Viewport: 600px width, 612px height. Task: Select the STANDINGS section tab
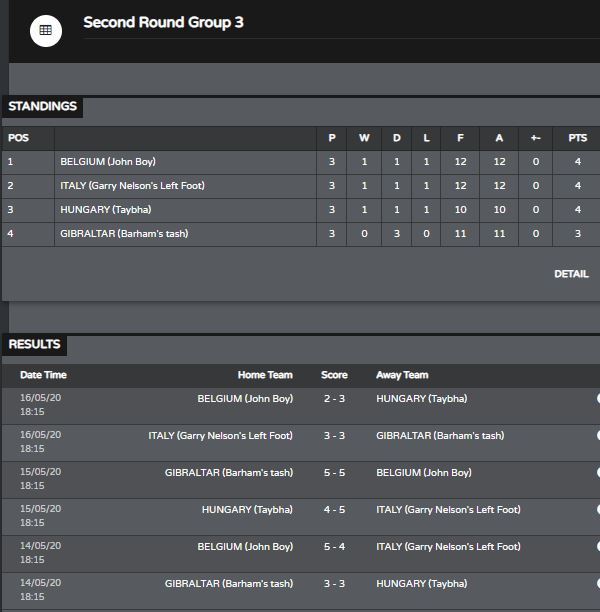pyautogui.click(x=43, y=106)
